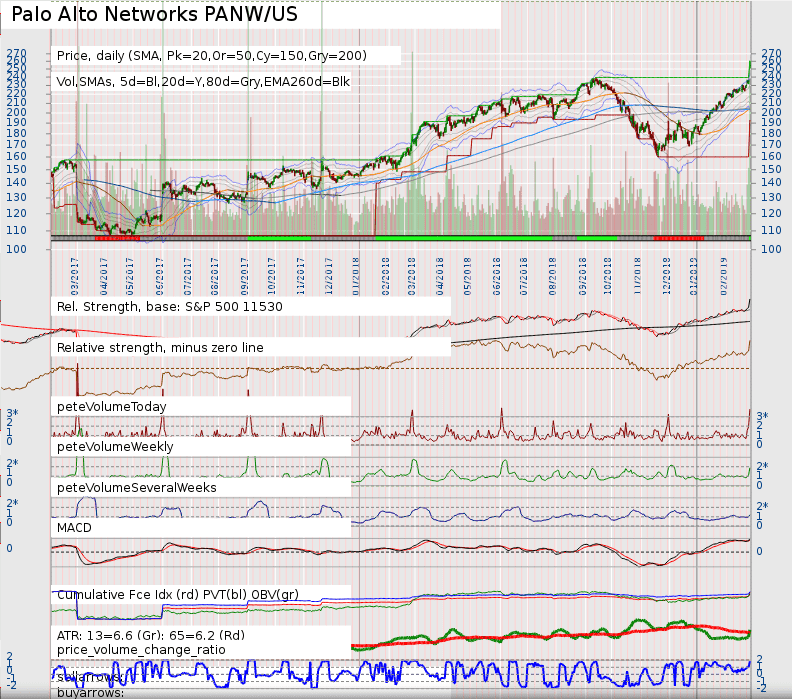792x699 pixels.
Task: Click the 110 value on right price axis
Action: (771, 230)
